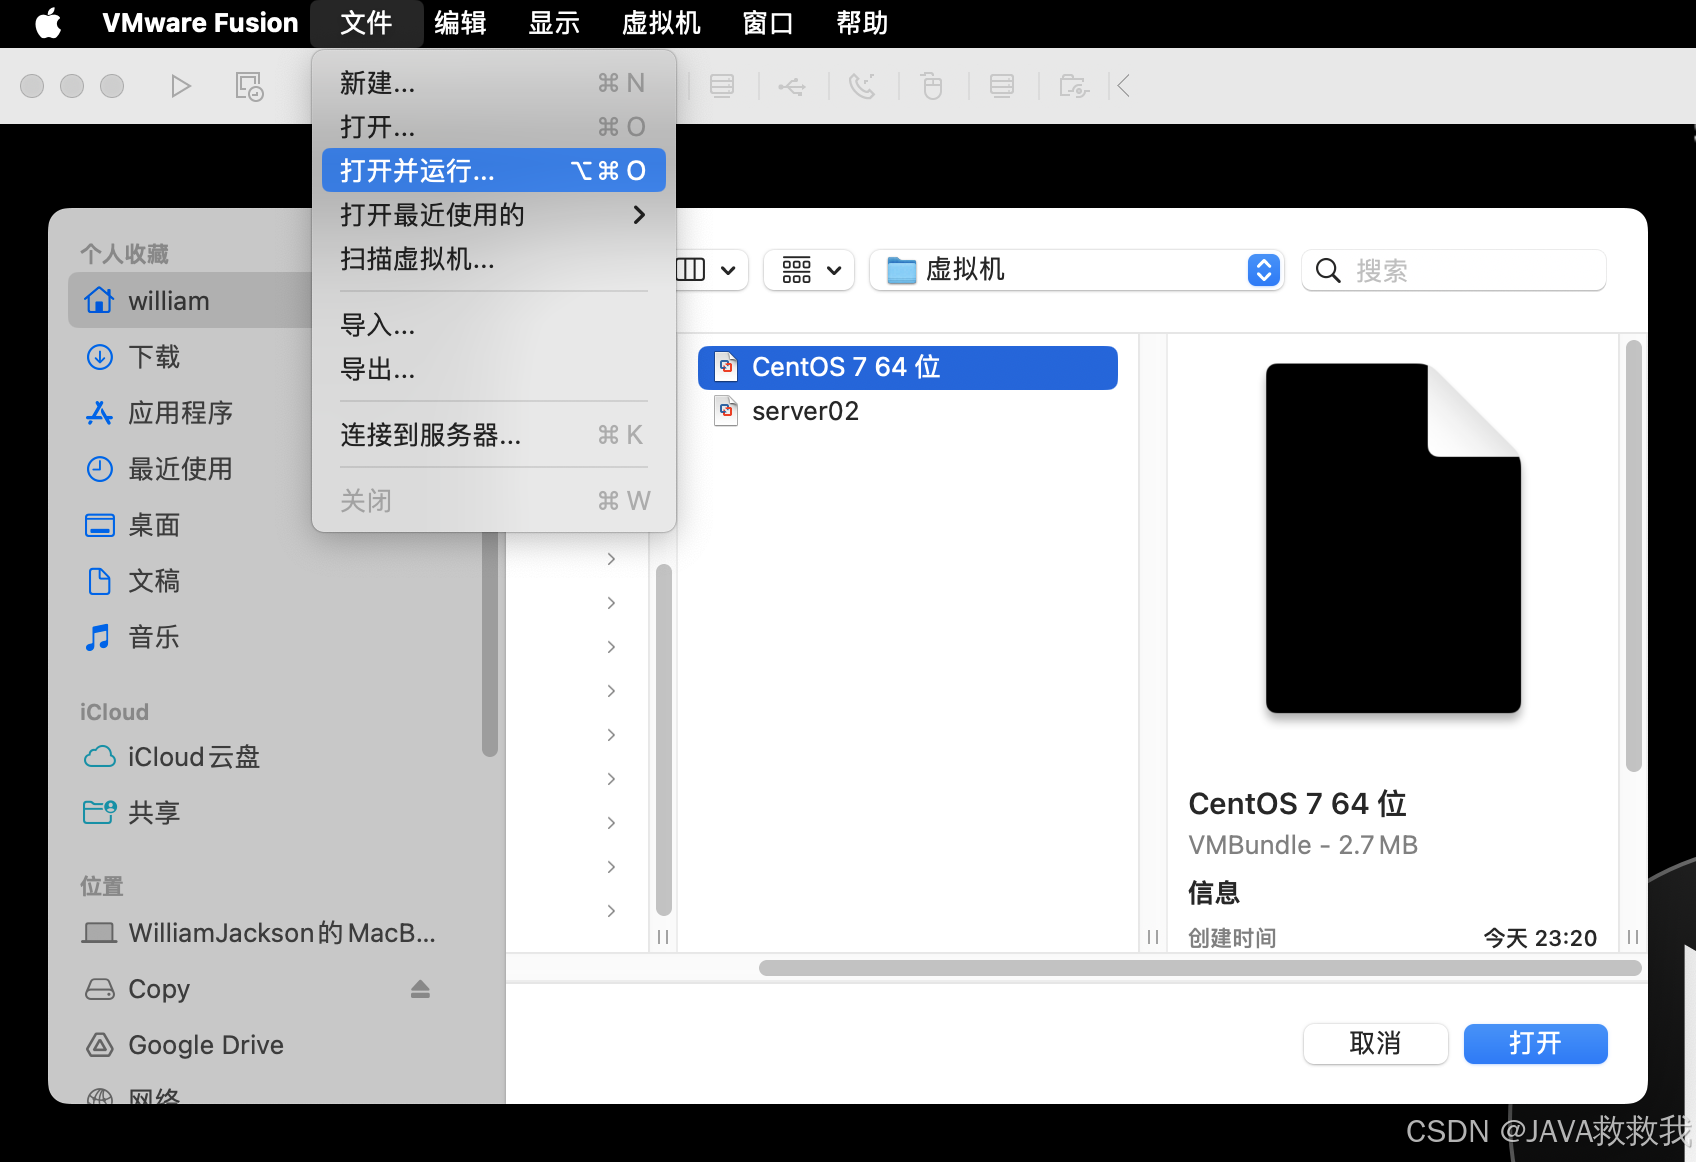This screenshot has width=1696, height=1162.
Task: Open the 虚拟机 folder path dropdown
Action: pyautogui.click(x=1077, y=270)
